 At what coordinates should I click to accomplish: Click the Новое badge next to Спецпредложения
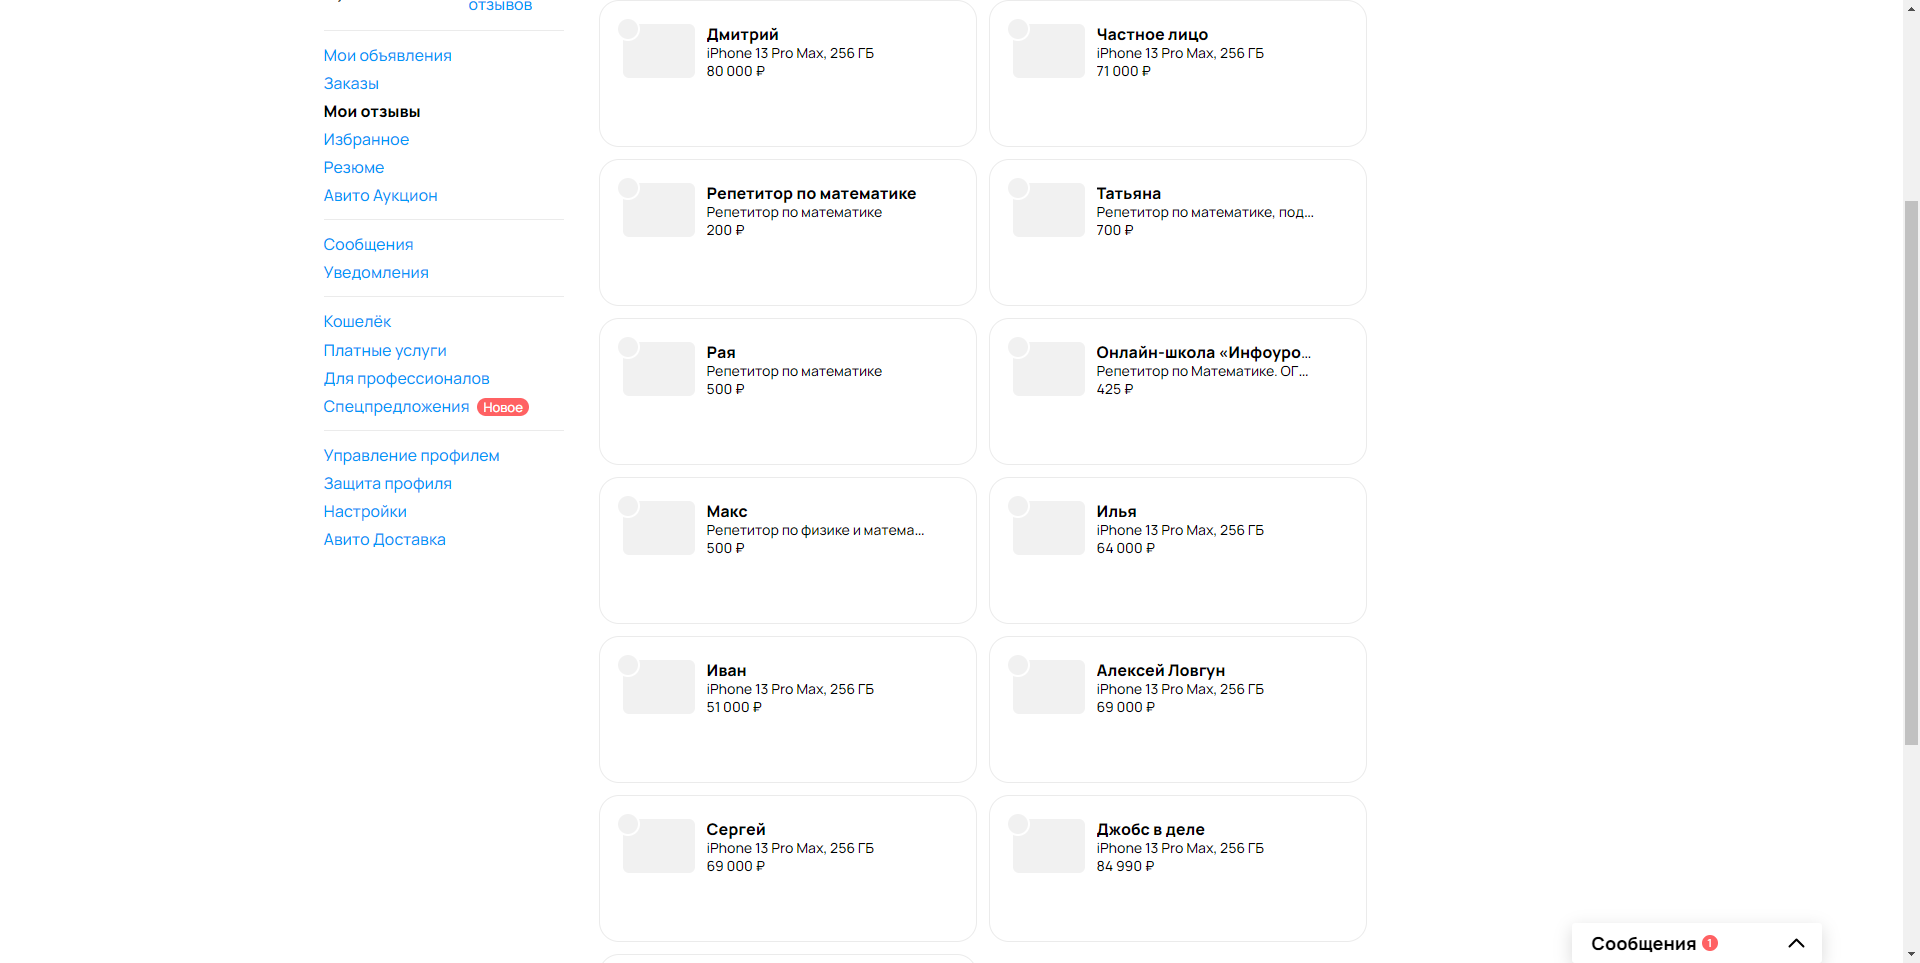(503, 407)
